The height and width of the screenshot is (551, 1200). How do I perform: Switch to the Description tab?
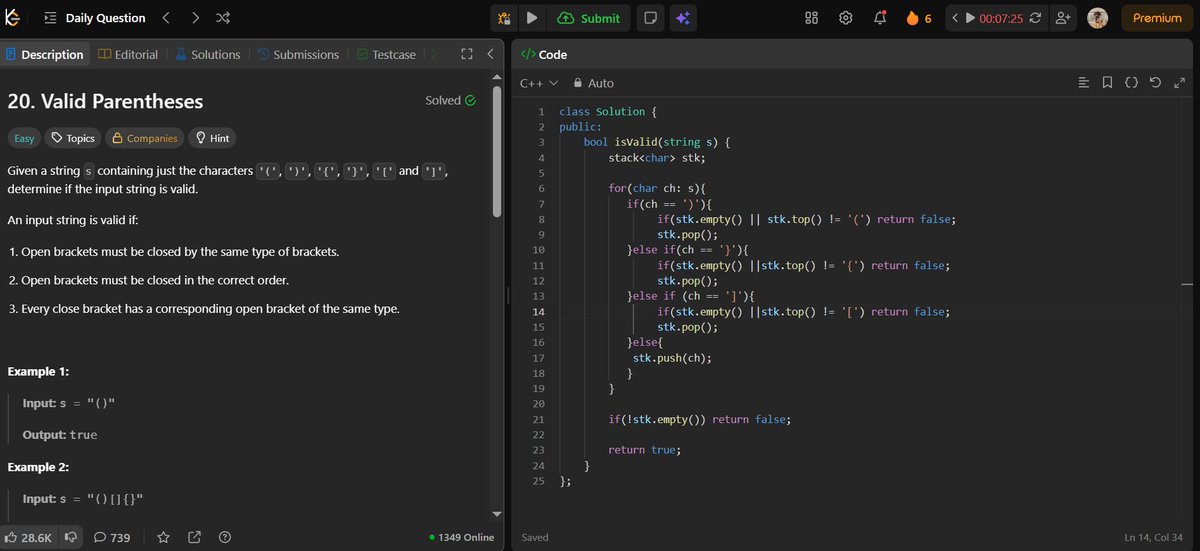tap(45, 55)
